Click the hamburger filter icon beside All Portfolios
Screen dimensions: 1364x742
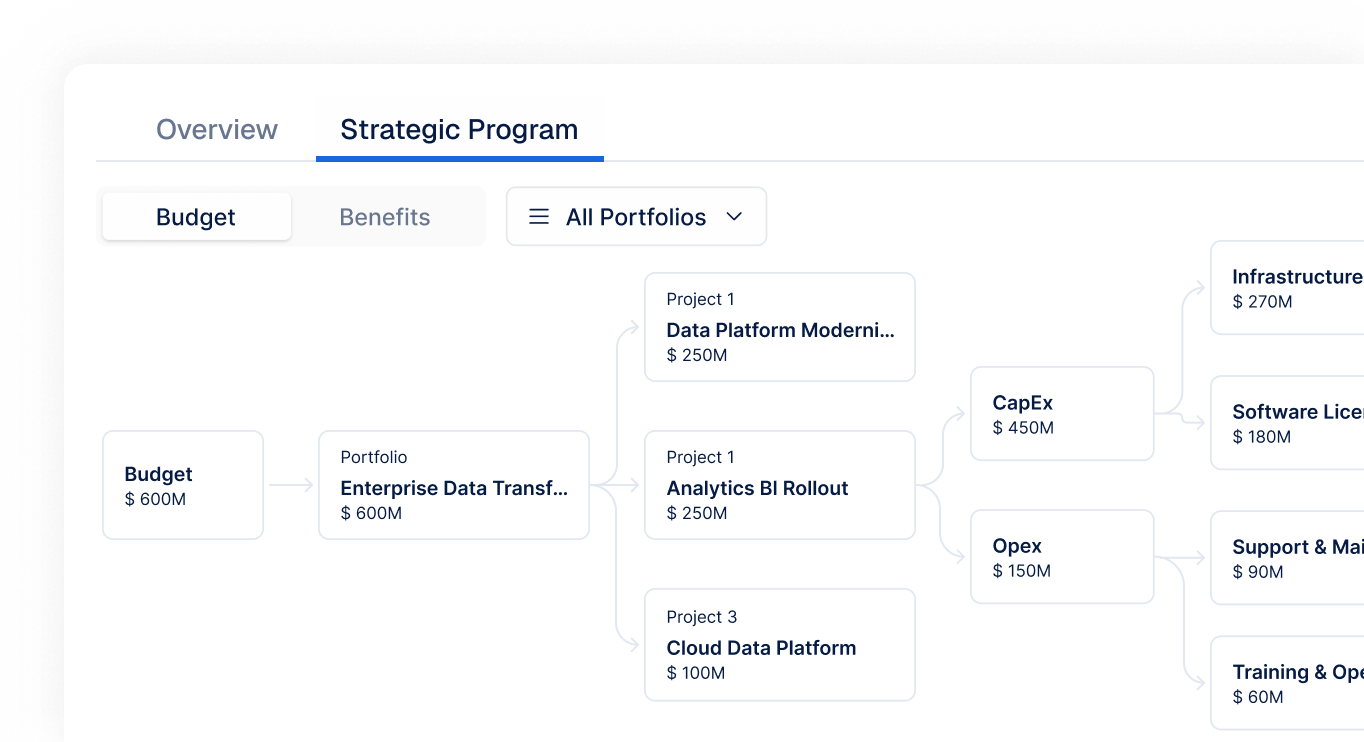click(539, 216)
